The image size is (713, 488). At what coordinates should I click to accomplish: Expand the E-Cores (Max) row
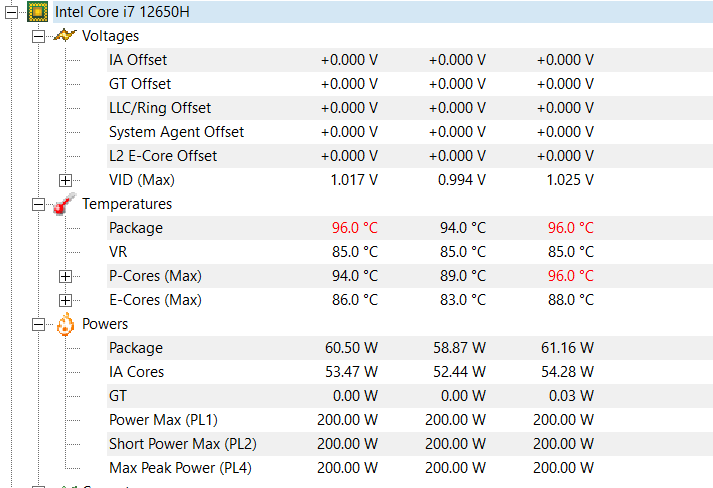click(x=65, y=300)
